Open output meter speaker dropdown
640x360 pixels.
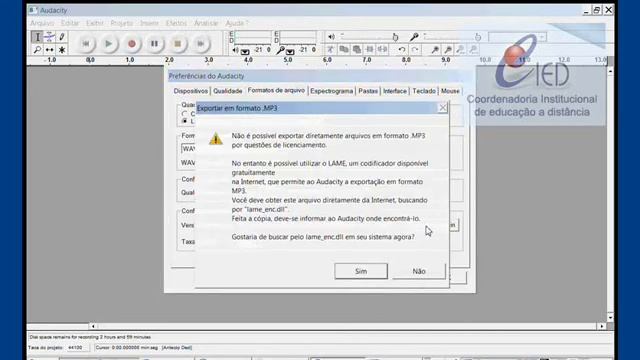pos(245,52)
